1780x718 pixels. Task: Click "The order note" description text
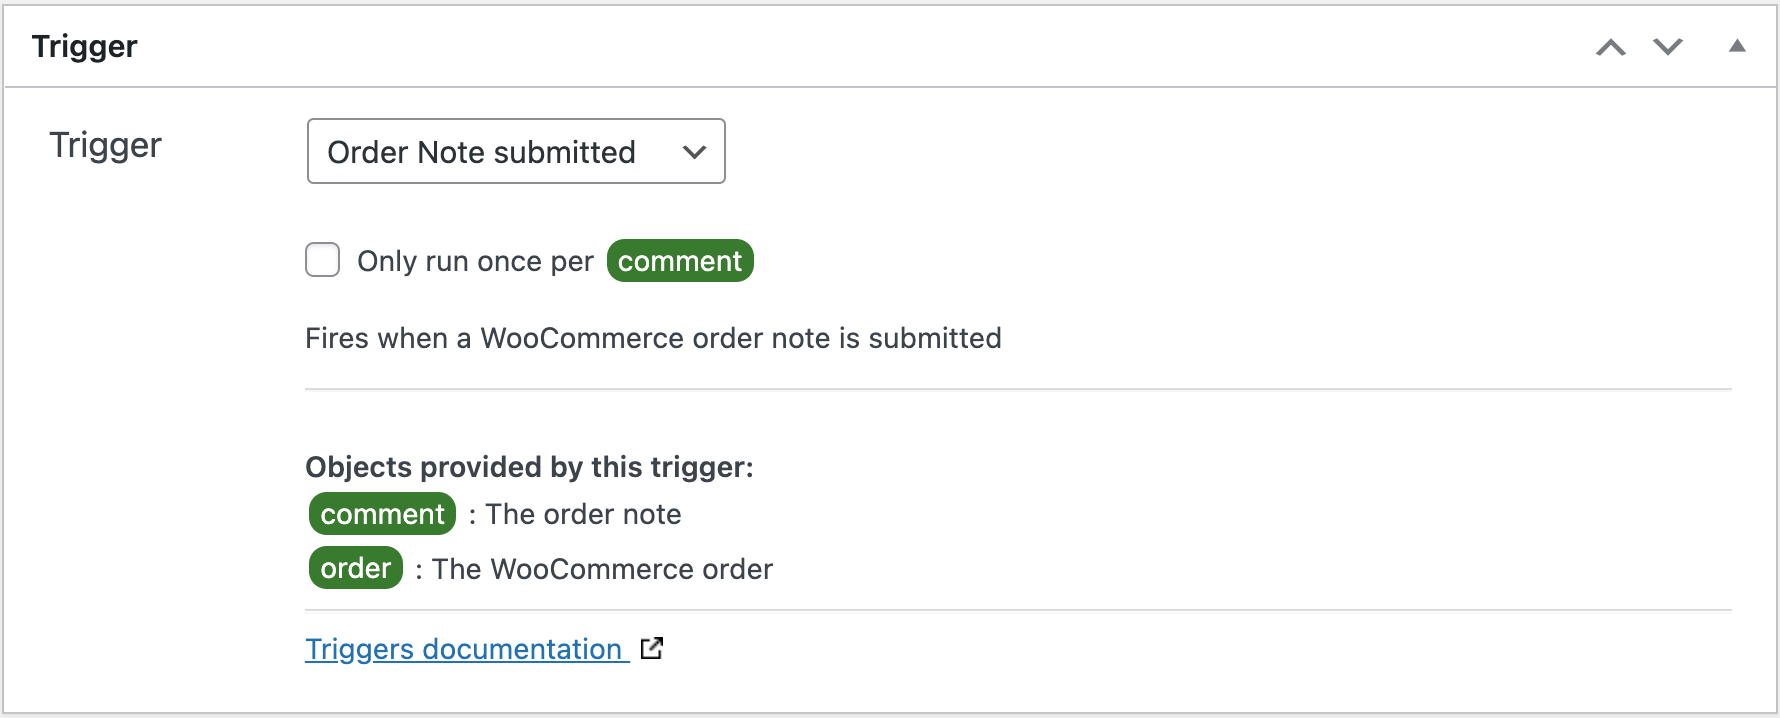[583, 514]
